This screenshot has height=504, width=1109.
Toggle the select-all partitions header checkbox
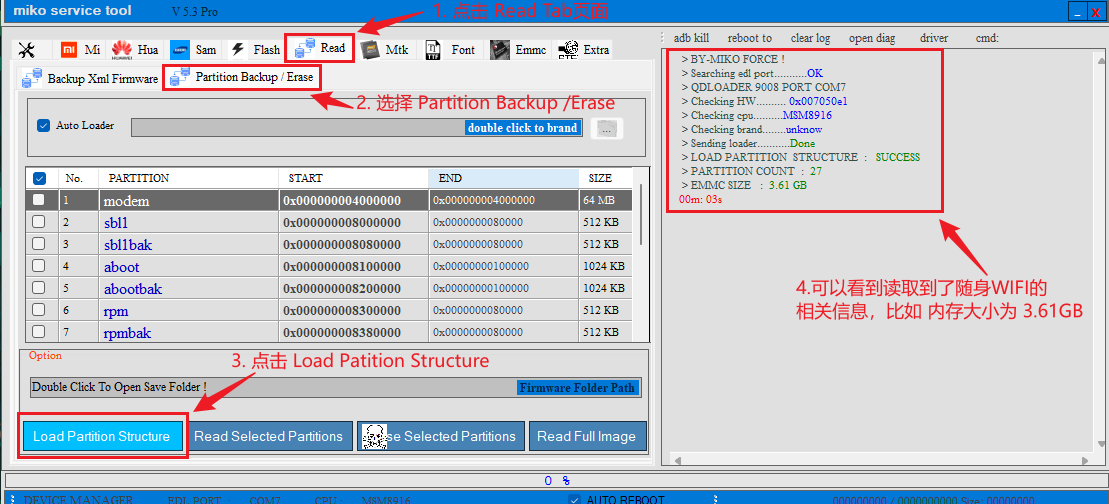[40, 178]
